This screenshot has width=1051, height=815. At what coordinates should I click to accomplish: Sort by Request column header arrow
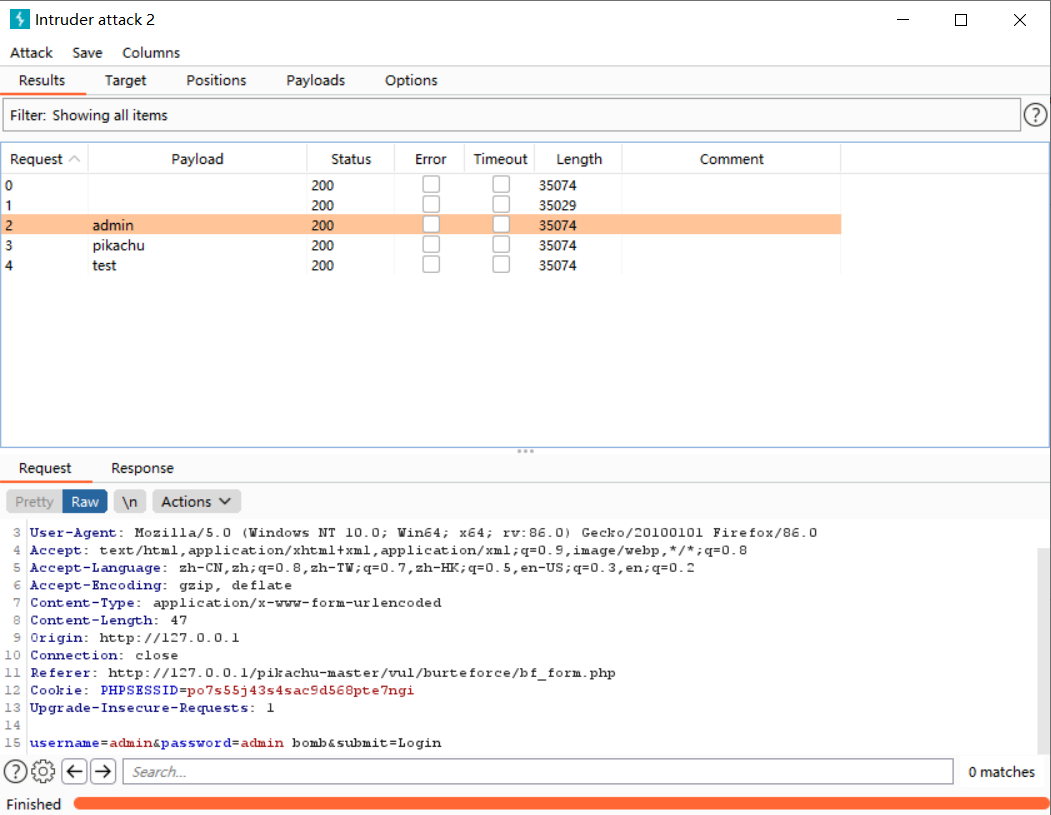[x=74, y=159]
